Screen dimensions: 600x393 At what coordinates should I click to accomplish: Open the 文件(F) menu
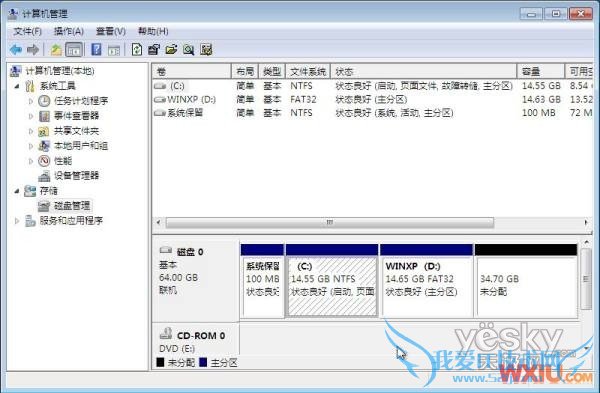(x=27, y=31)
